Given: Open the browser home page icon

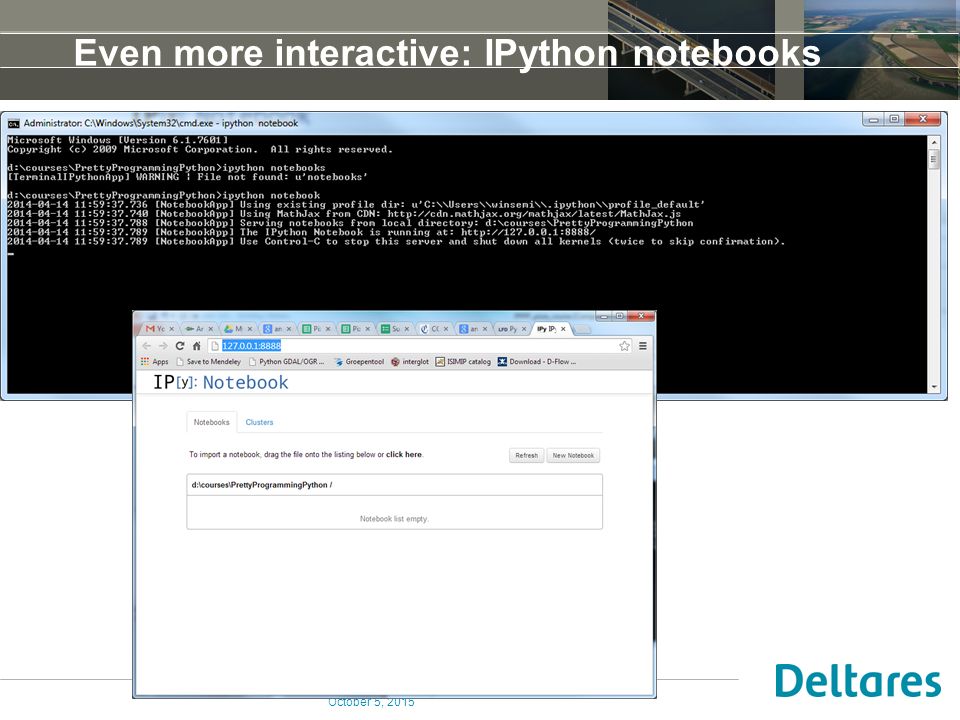Looking at the screenshot, I should 197,346.
